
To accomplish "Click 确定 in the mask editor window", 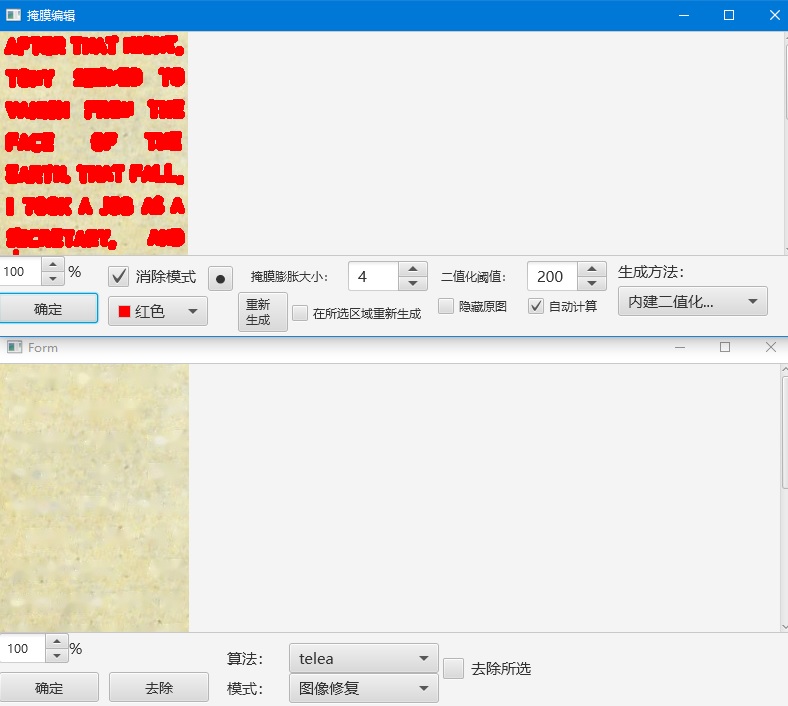I will tap(49, 309).
